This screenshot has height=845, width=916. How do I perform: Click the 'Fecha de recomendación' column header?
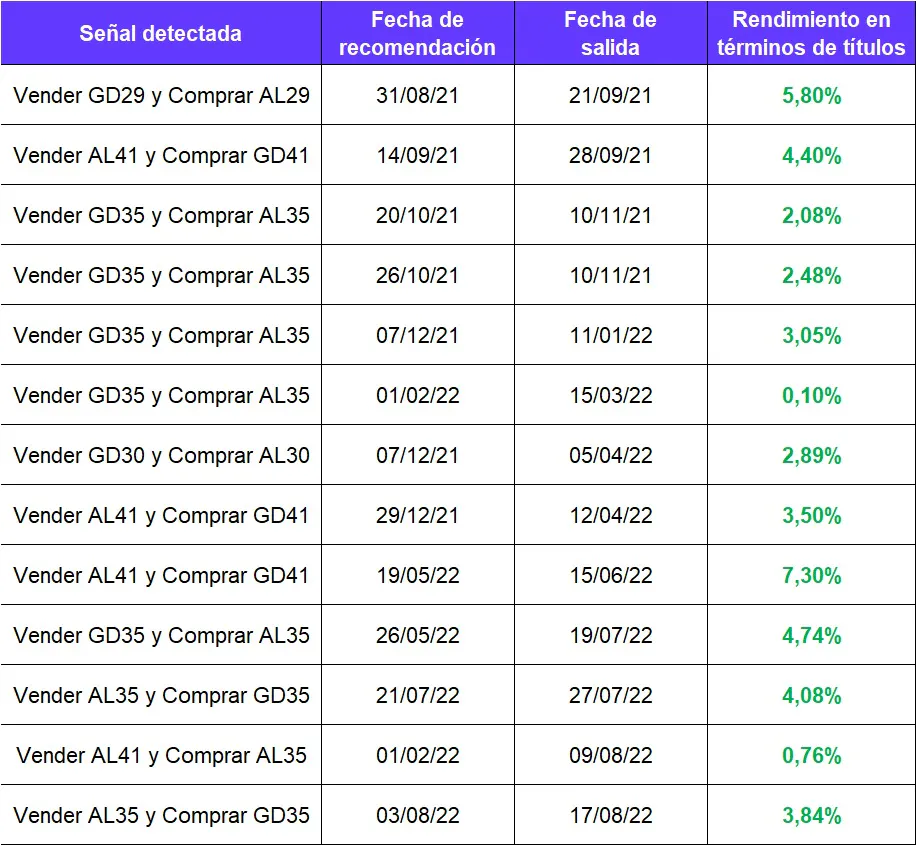pyautogui.click(x=418, y=33)
